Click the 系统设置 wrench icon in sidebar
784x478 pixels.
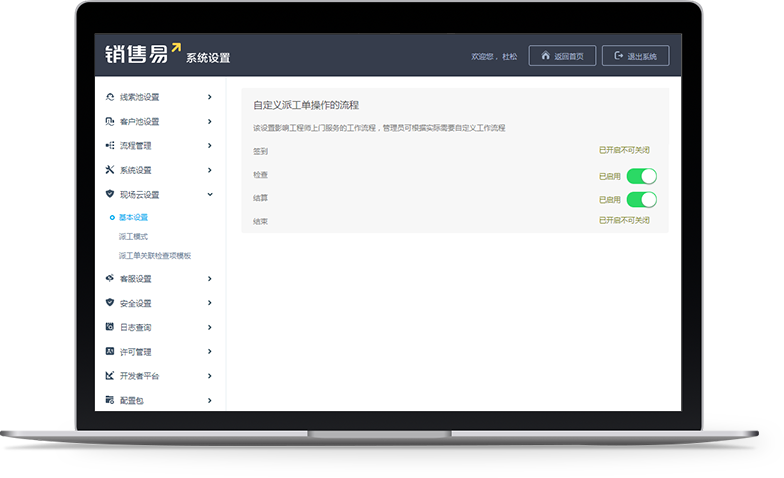110,170
